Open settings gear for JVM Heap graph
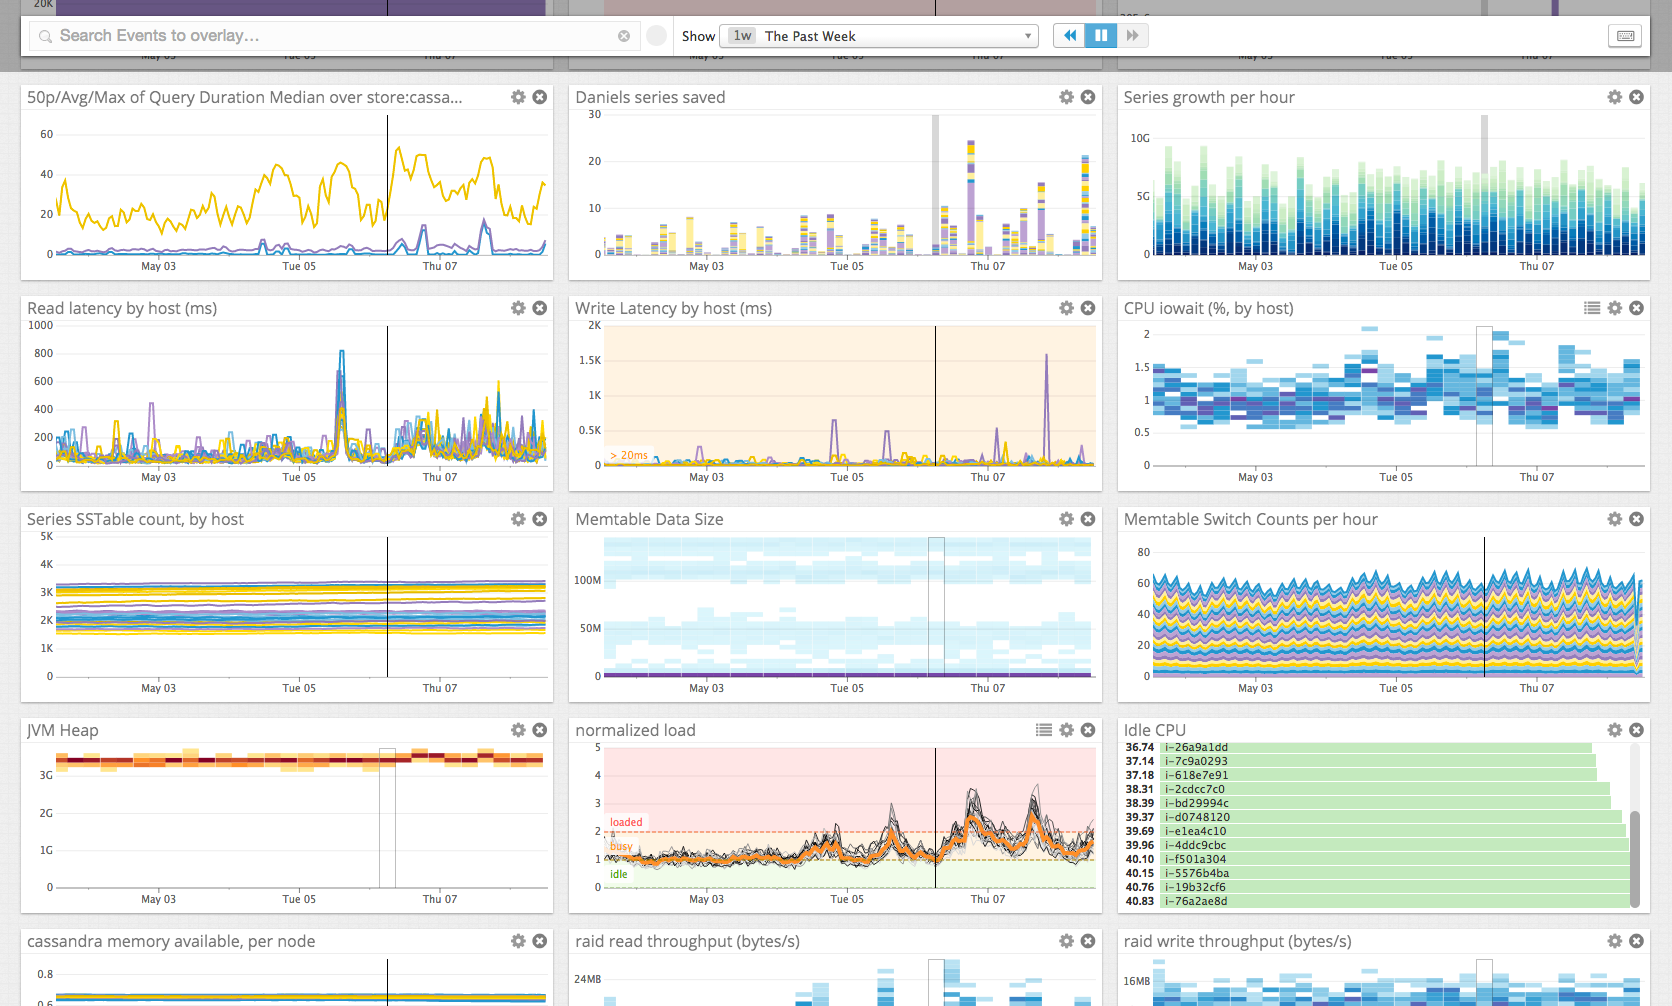The height and width of the screenshot is (1006, 1672). pos(518,730)
